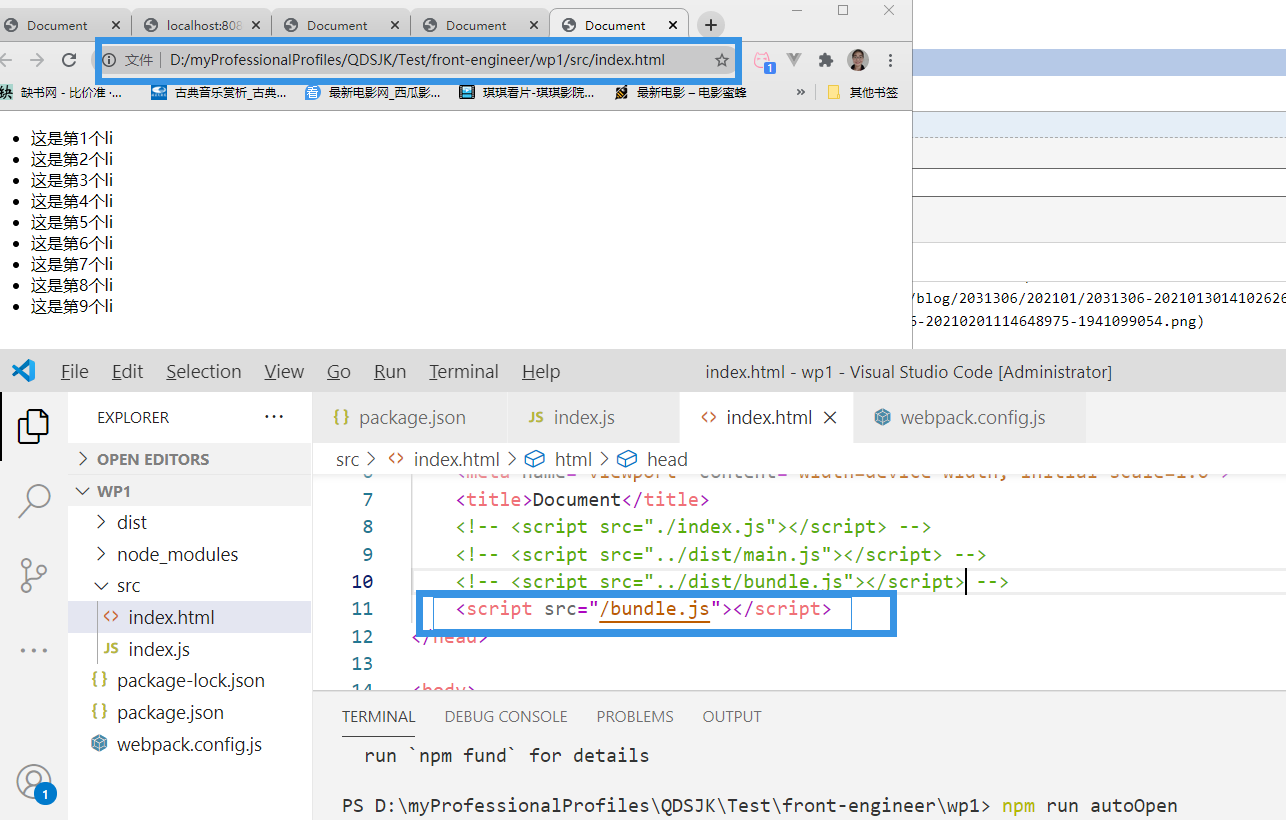Click list item 这是第1个li on the page

pos(71,139)
